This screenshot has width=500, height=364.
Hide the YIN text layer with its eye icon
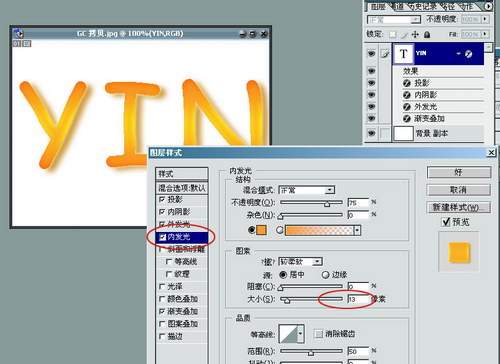371,54
